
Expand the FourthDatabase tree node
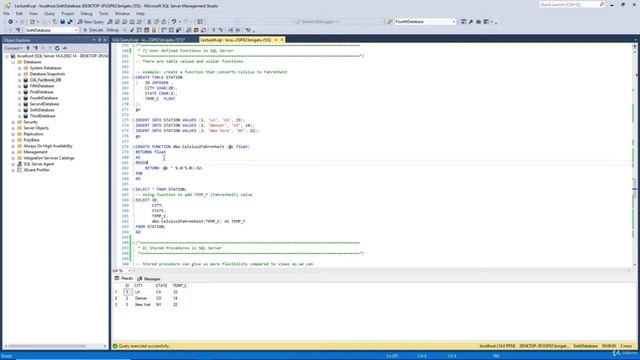pos(20,98)
